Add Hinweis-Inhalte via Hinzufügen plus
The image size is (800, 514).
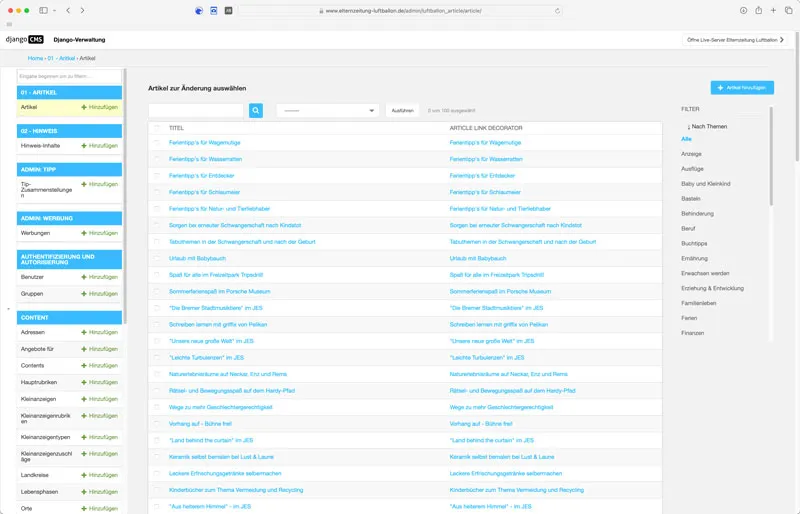99,145
